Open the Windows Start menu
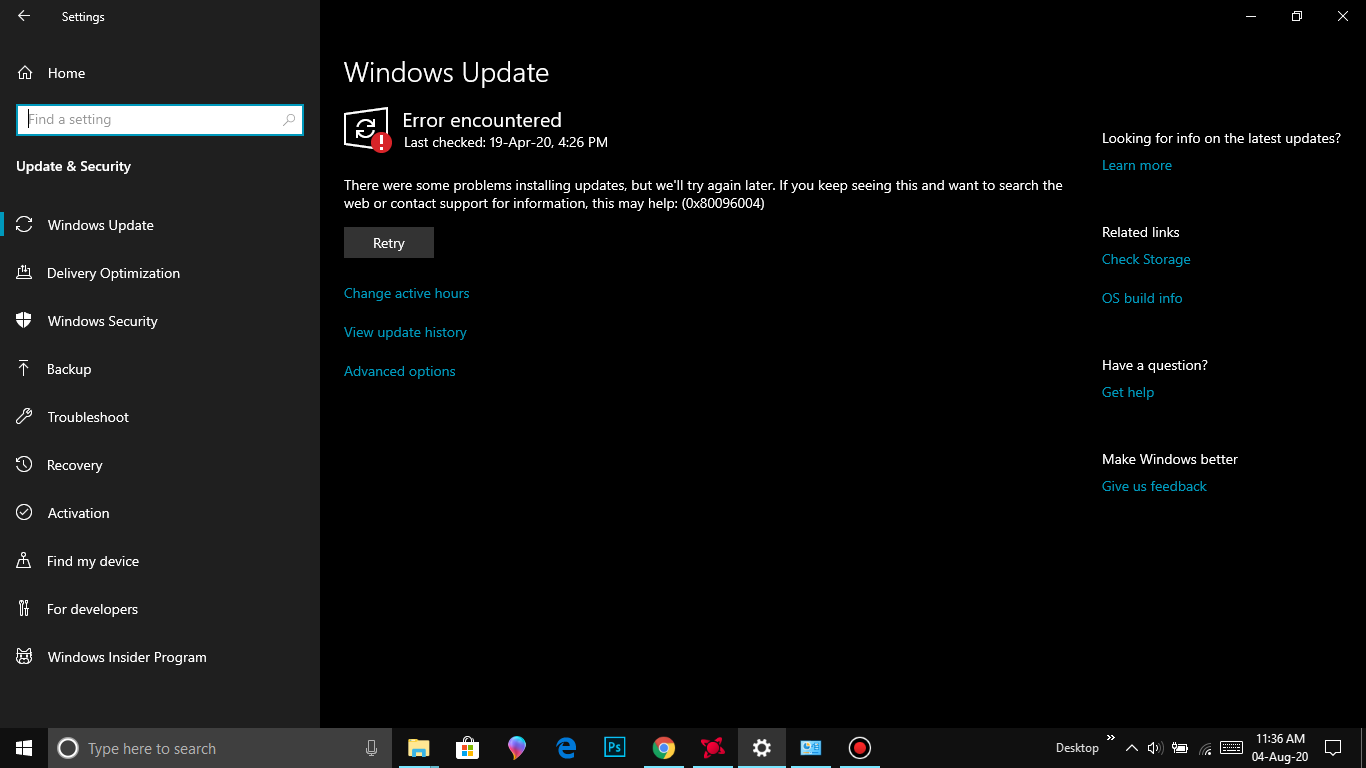Viewport: 1366px width, 768px height. coord(24,748)
